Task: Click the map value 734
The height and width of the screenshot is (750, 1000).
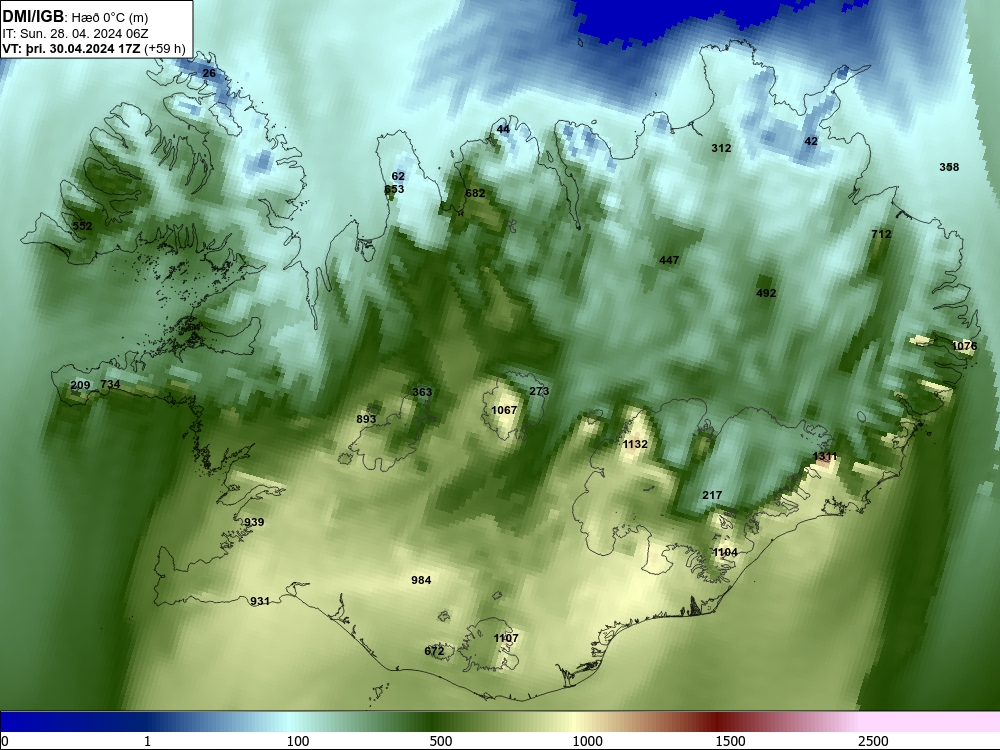Action: coord(110,384)
